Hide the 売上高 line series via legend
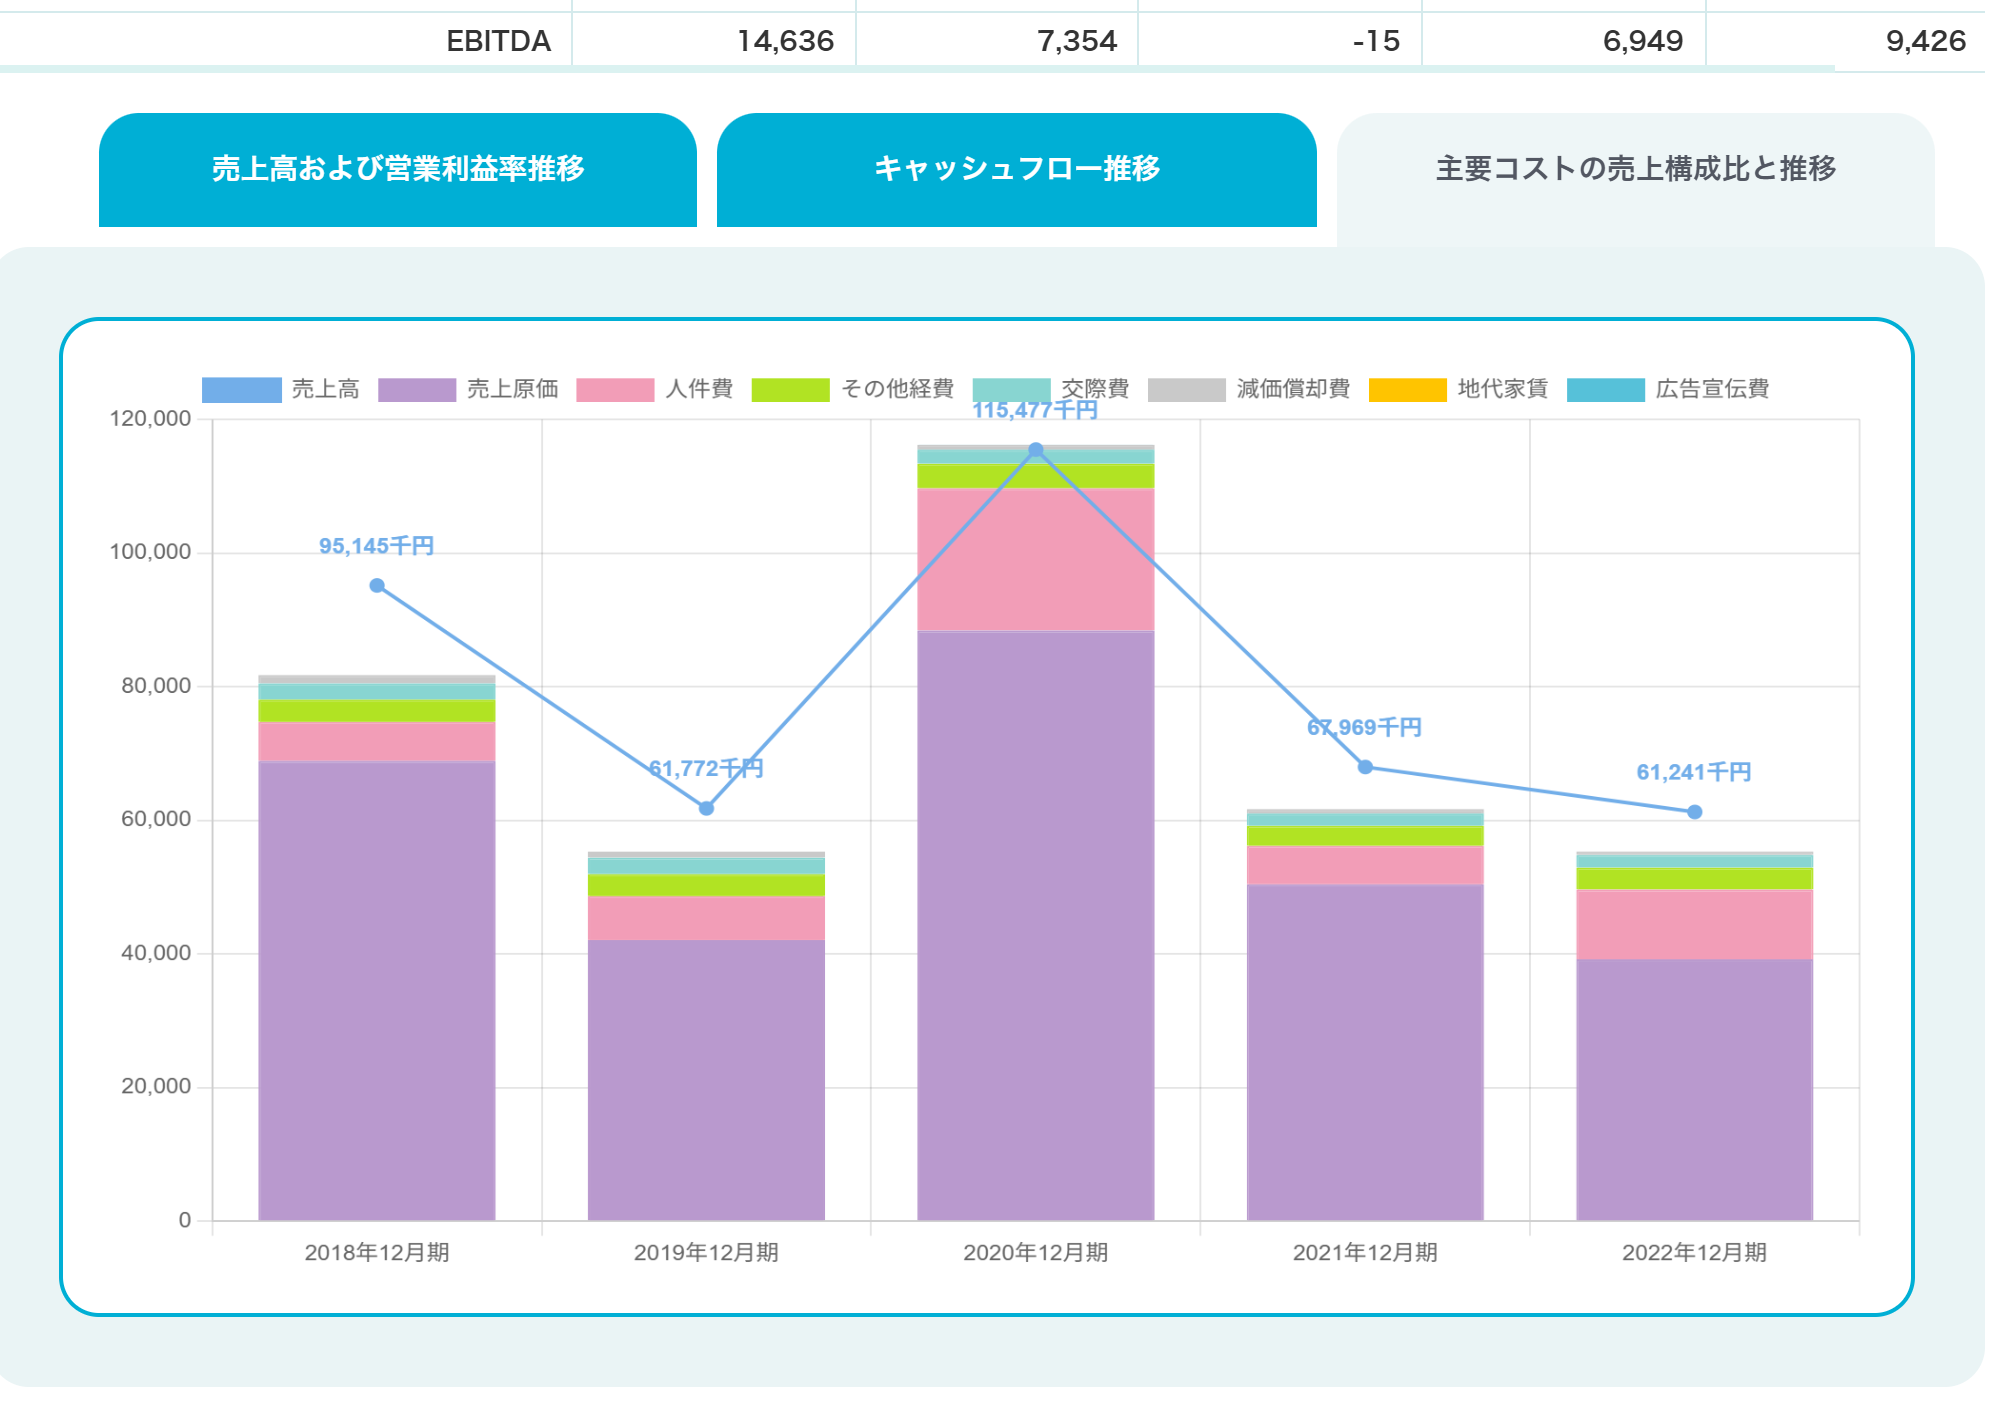Screen dimensions: 1990x1401 (240, 385)
